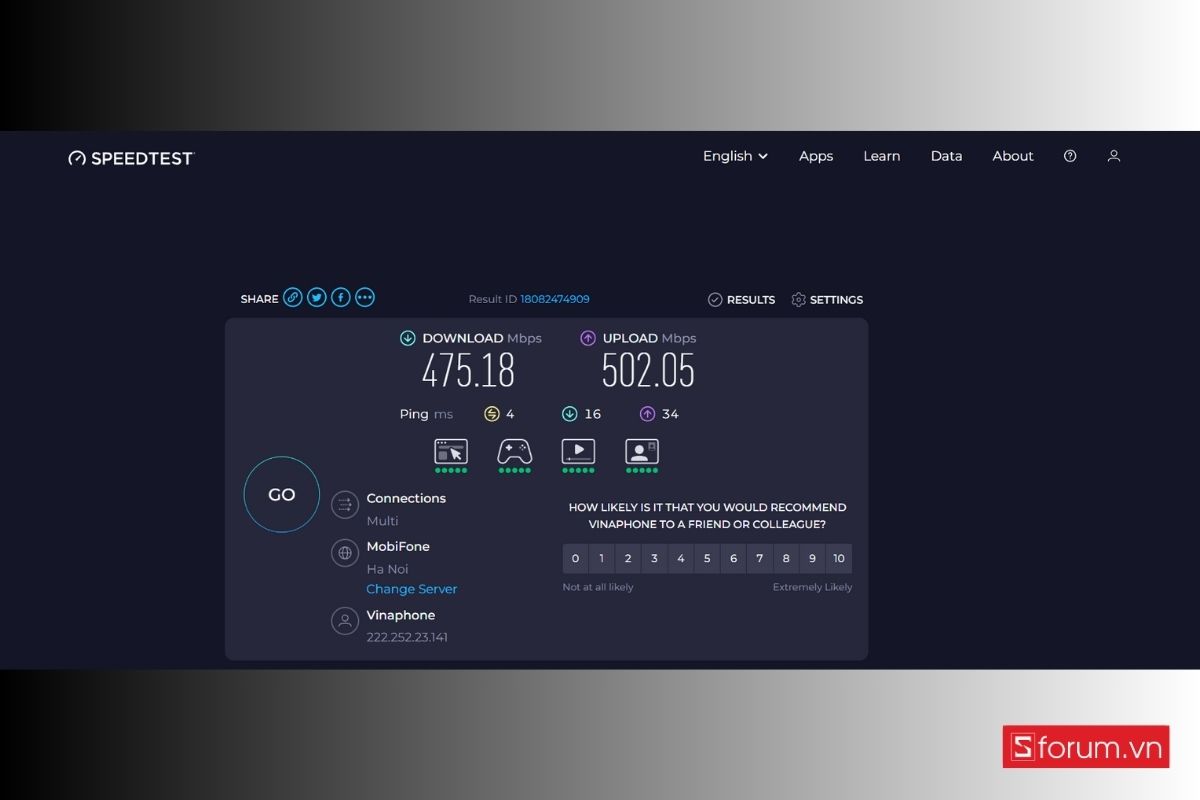The image size is (1200, 800).
Task: Click the Vinaphone provider name
Action: (x=401, y=615)
